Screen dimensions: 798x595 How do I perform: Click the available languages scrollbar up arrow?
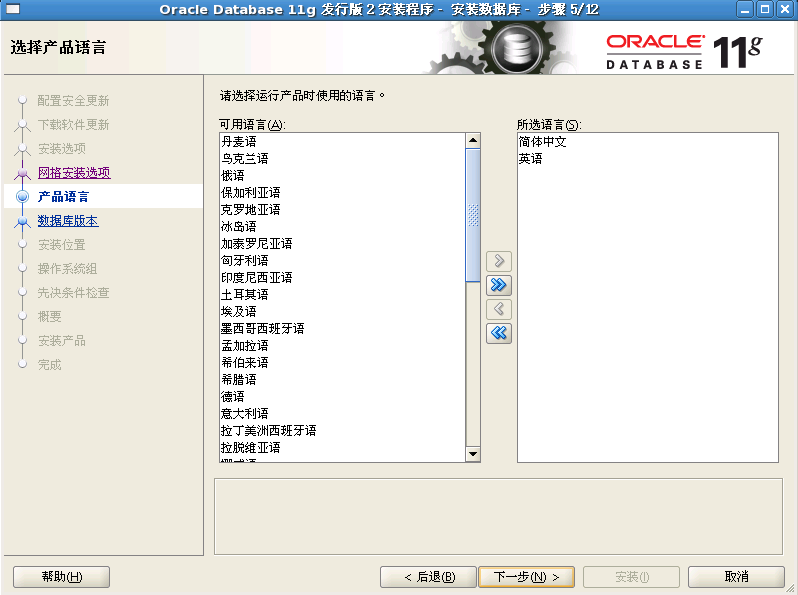473,140
